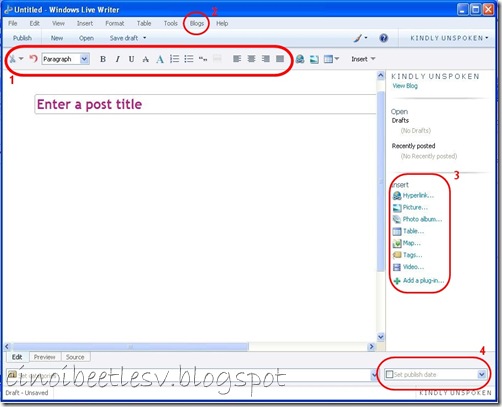Open the Table menu
Screen dimensions: 502x407
tap(144, 23)
